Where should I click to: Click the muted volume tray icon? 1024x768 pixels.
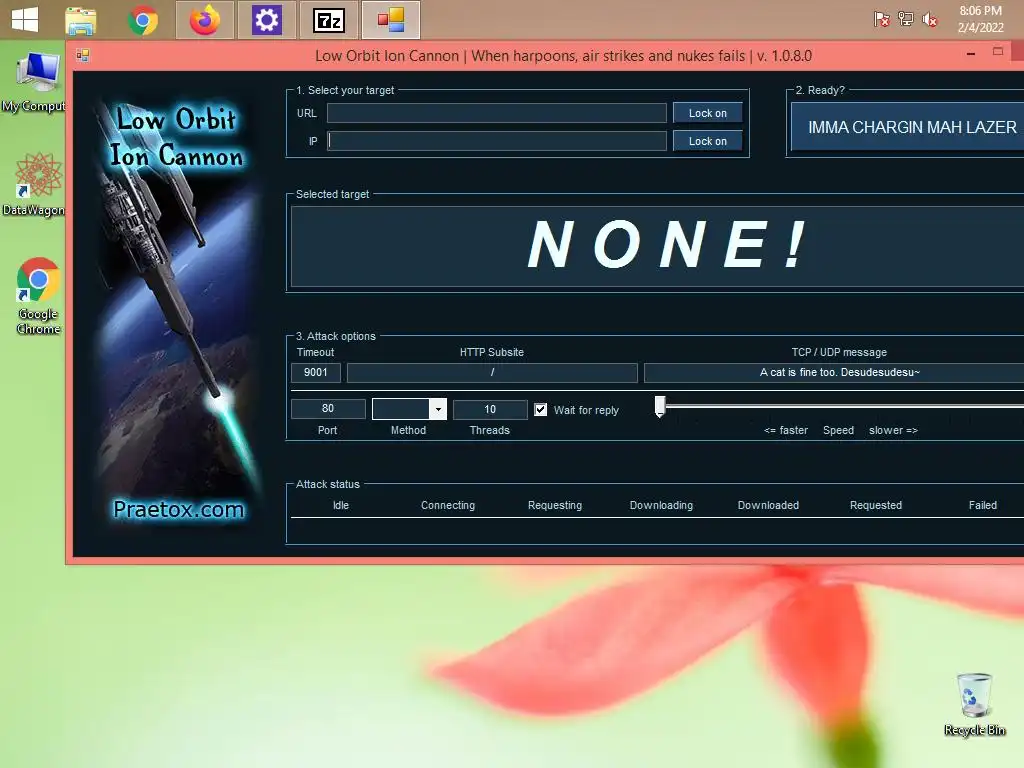click(929, 20)
